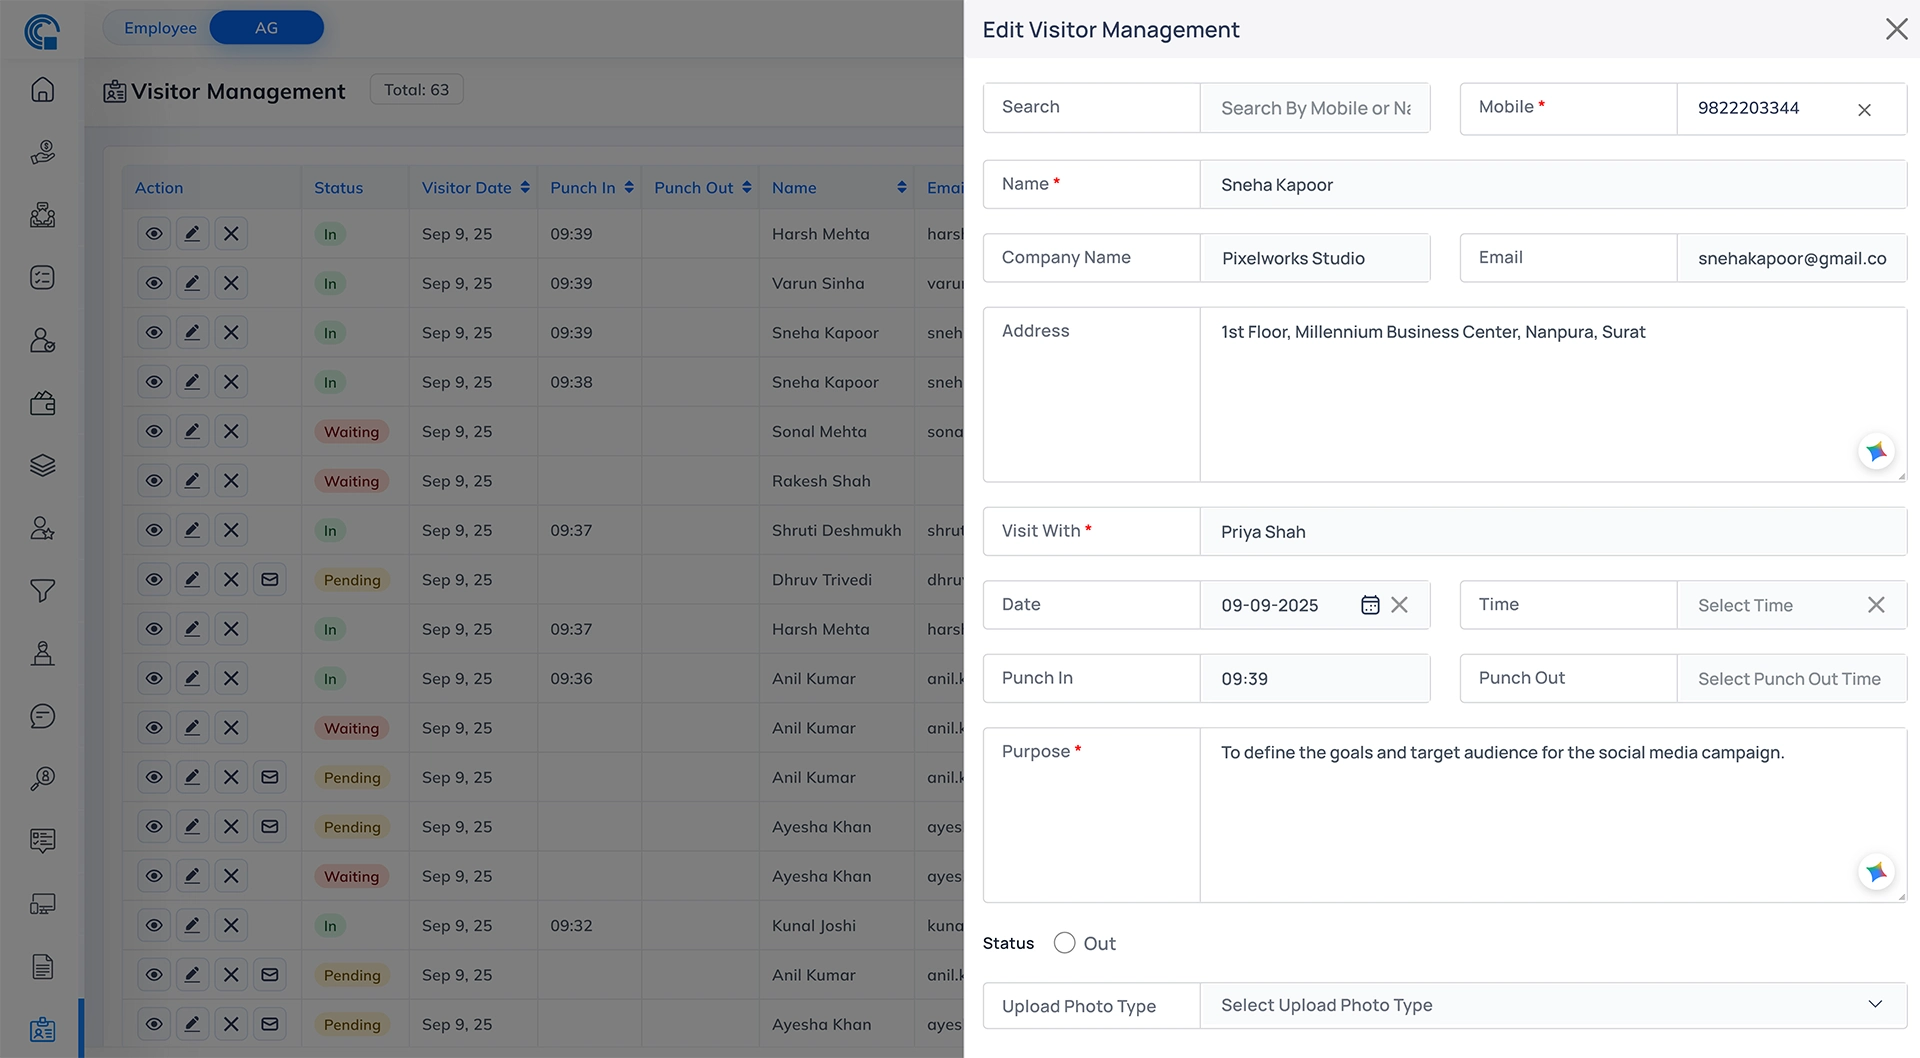Select the AG tab
The image size is (1920, 1058).
tap(266, 28)
